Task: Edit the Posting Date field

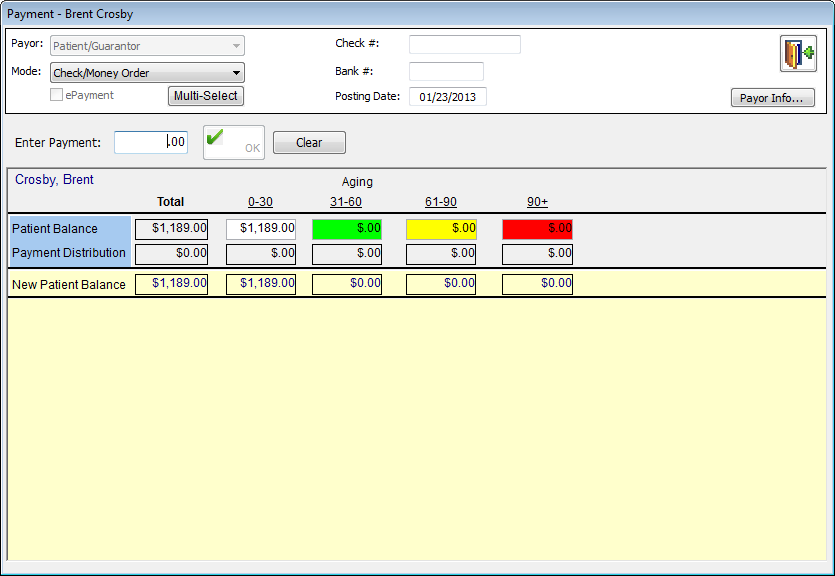Action: point(447,97)
